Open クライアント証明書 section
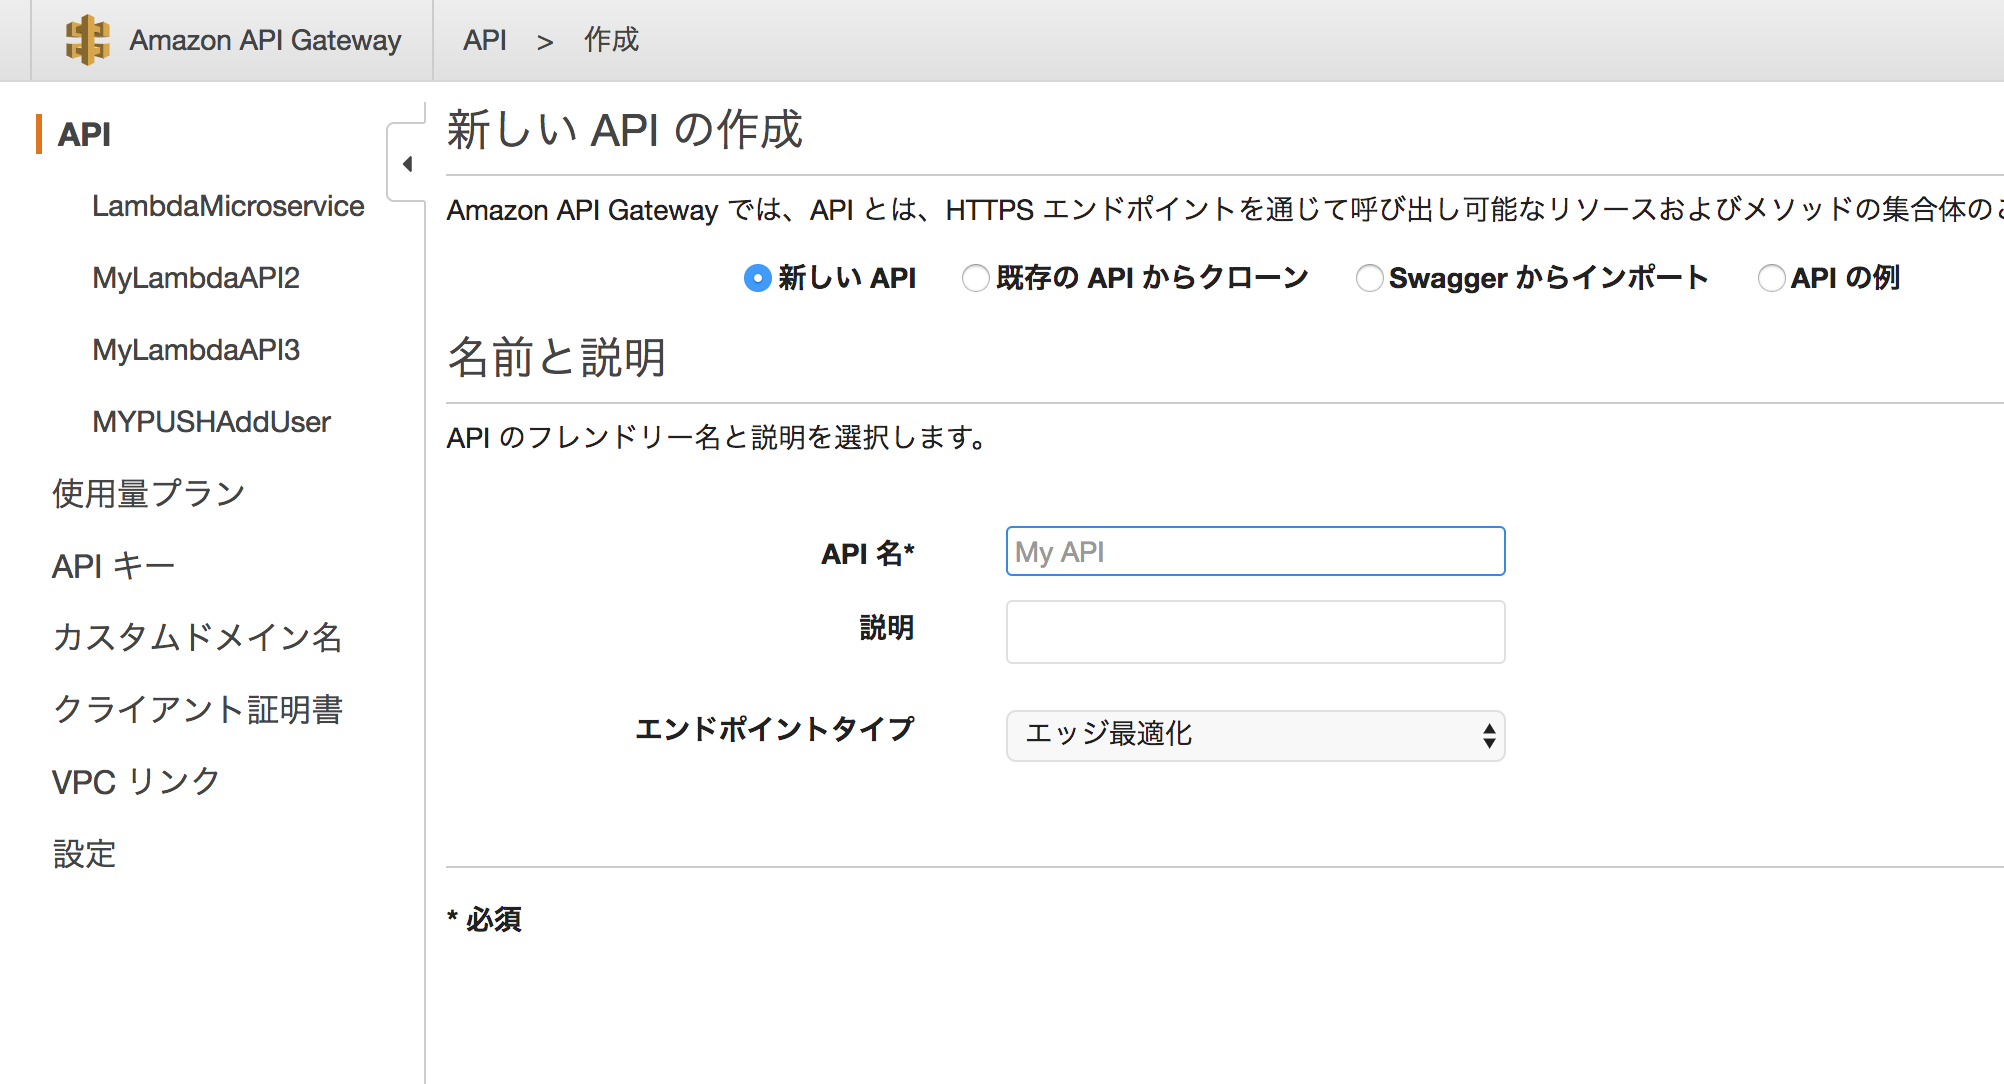 [x=197, y=709]
